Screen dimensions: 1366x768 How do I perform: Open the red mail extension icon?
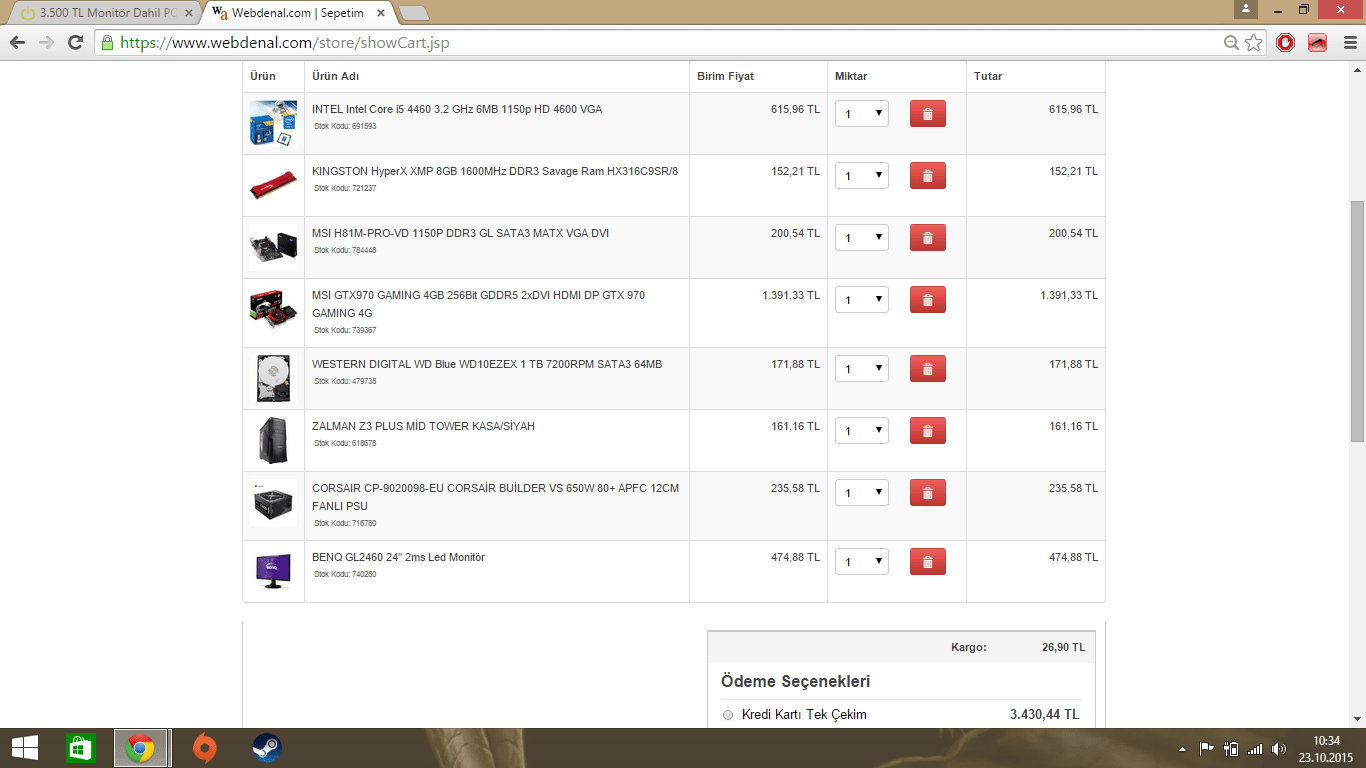click(1317, 43)
